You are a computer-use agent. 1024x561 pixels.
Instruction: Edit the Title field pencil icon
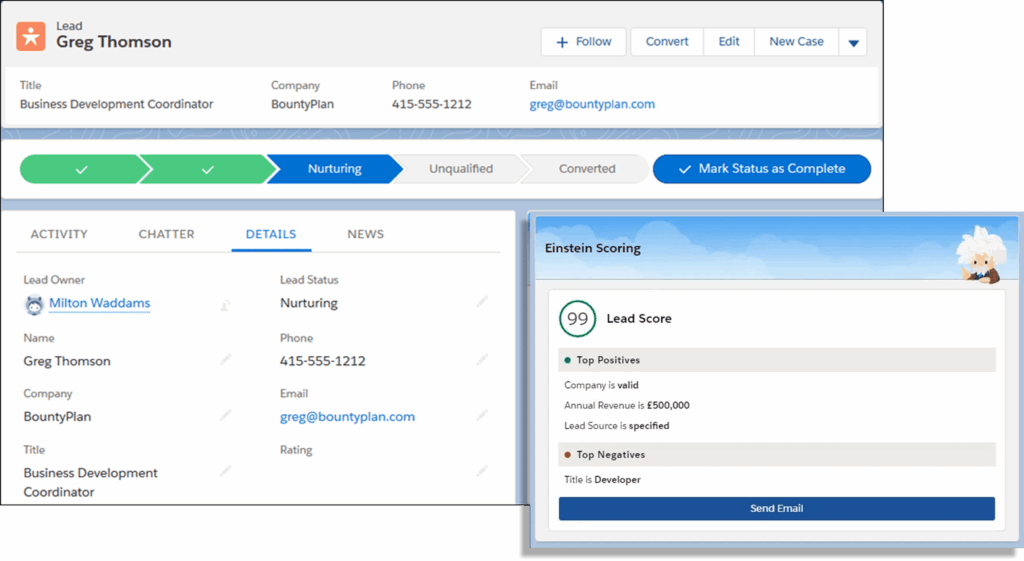click(225, 470)
